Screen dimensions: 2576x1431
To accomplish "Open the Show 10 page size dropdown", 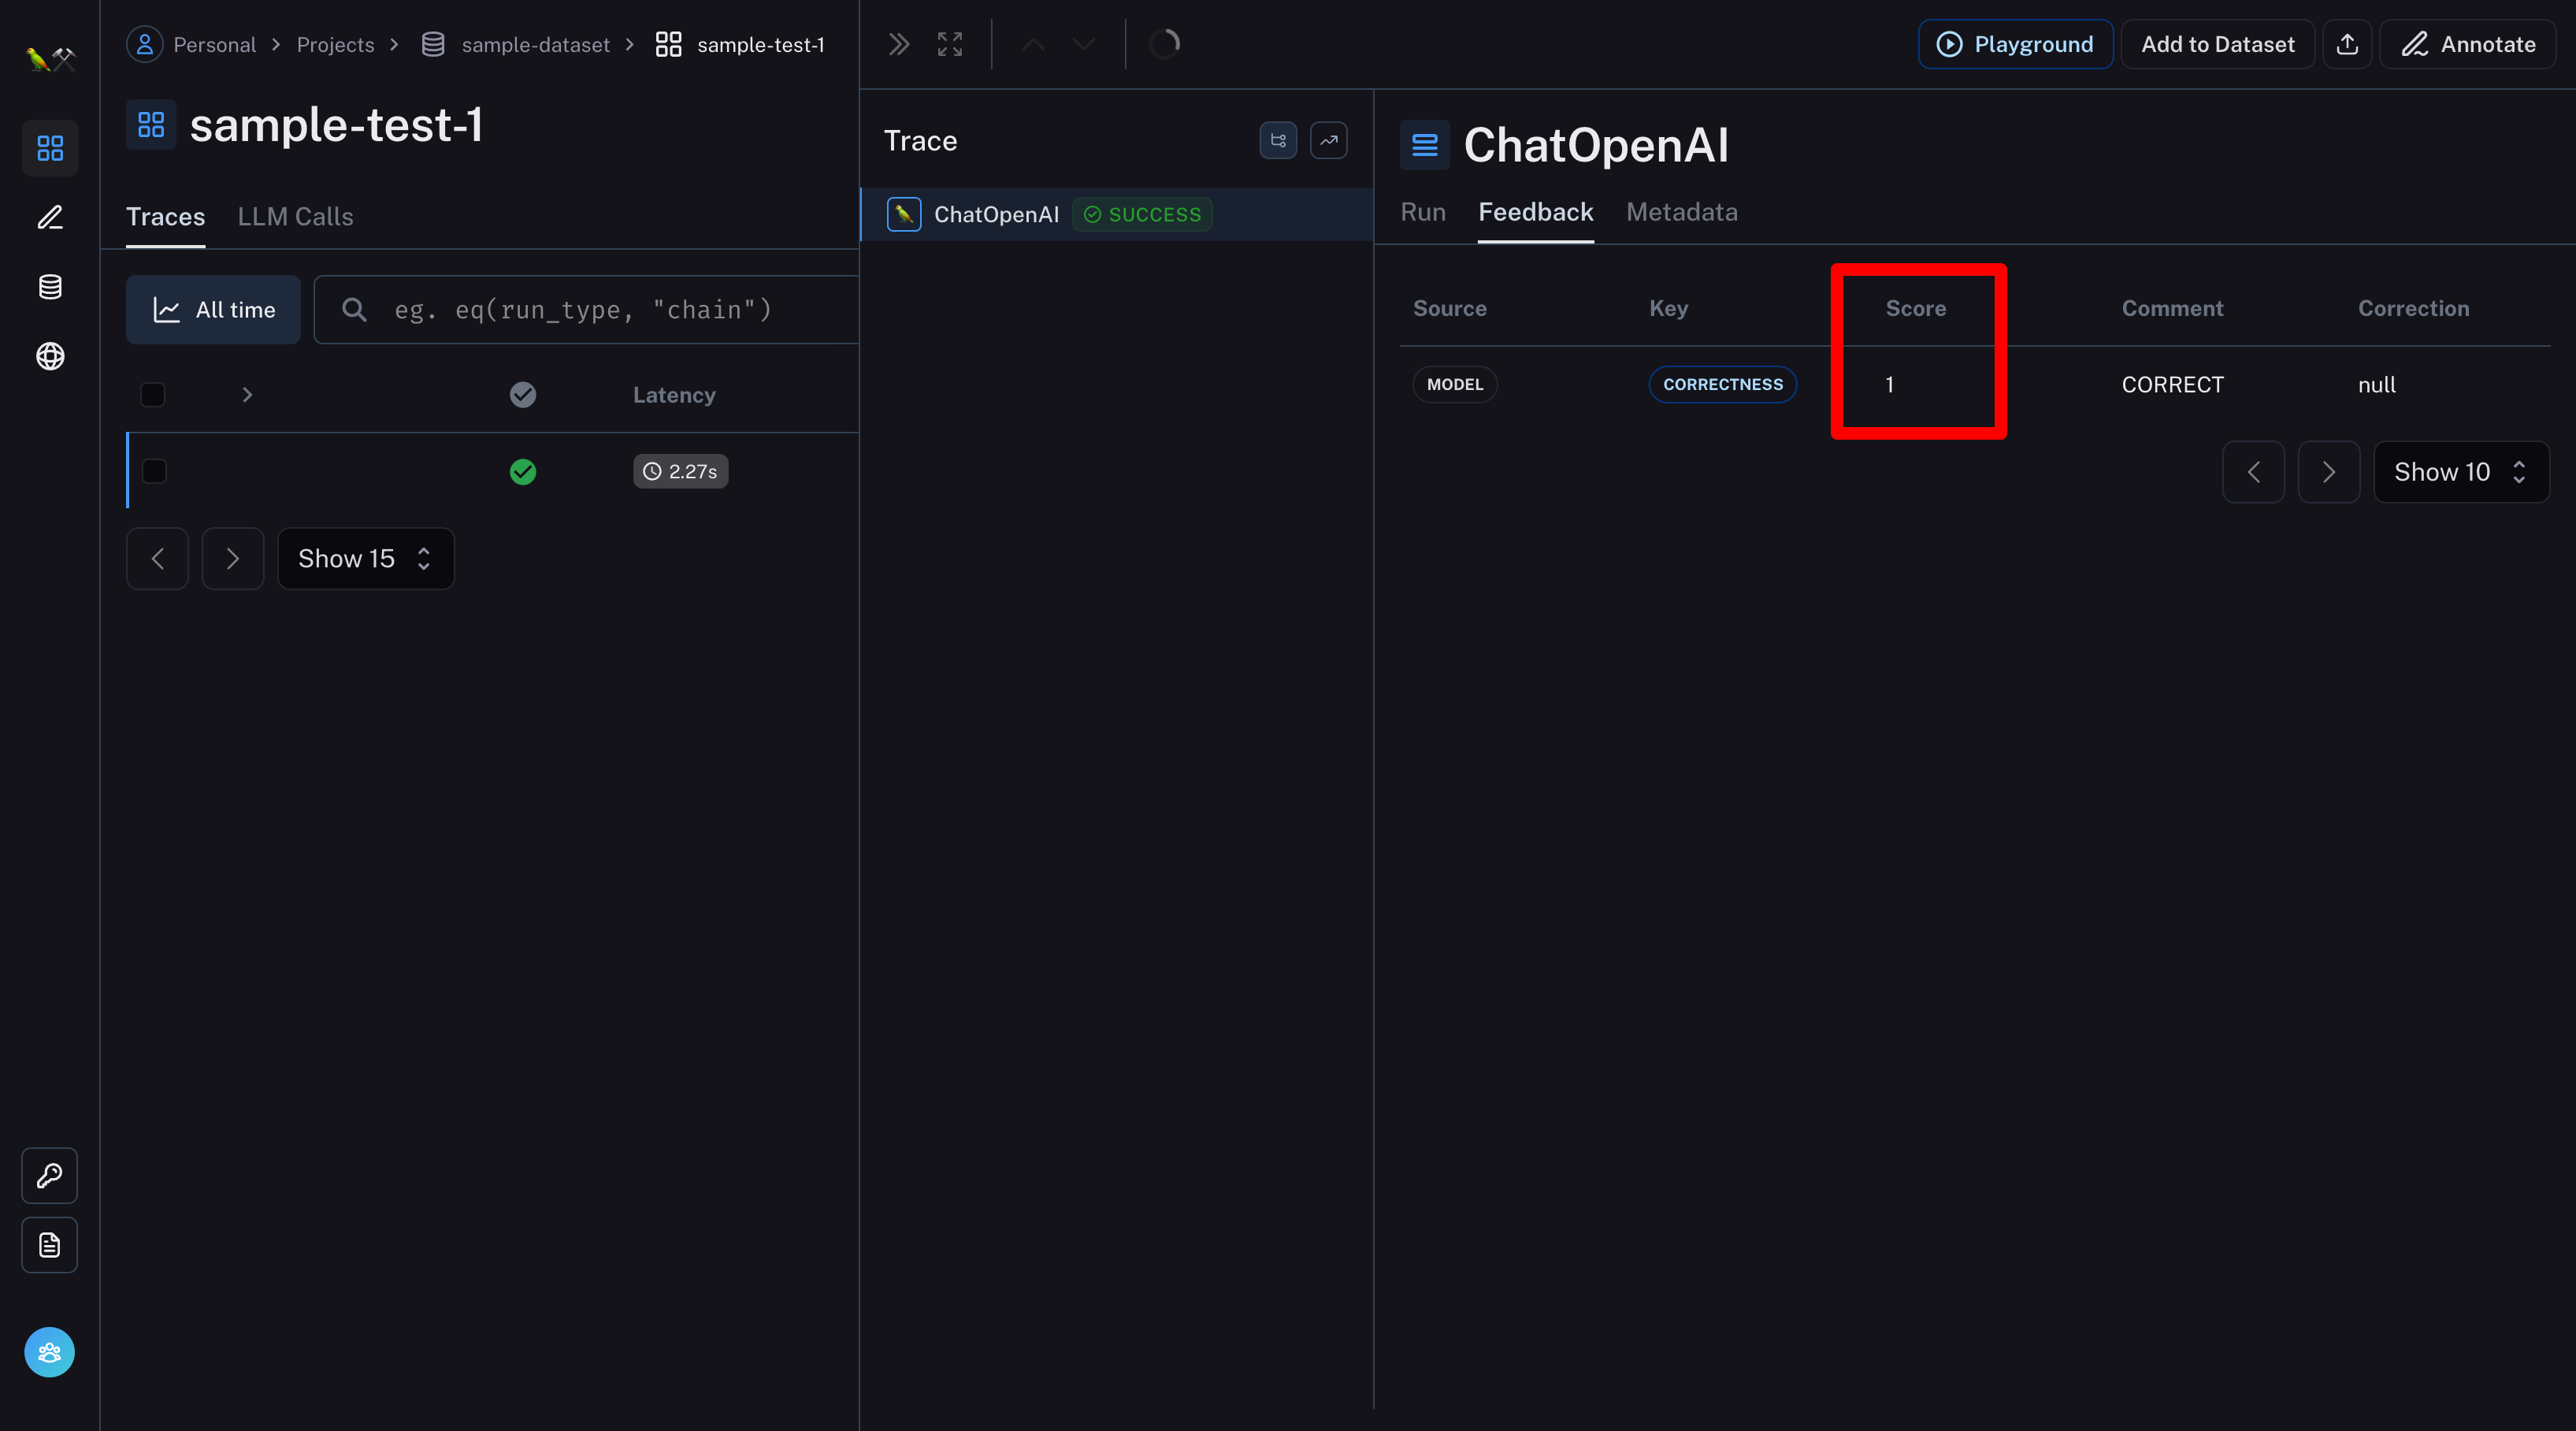I will 2461,472.
